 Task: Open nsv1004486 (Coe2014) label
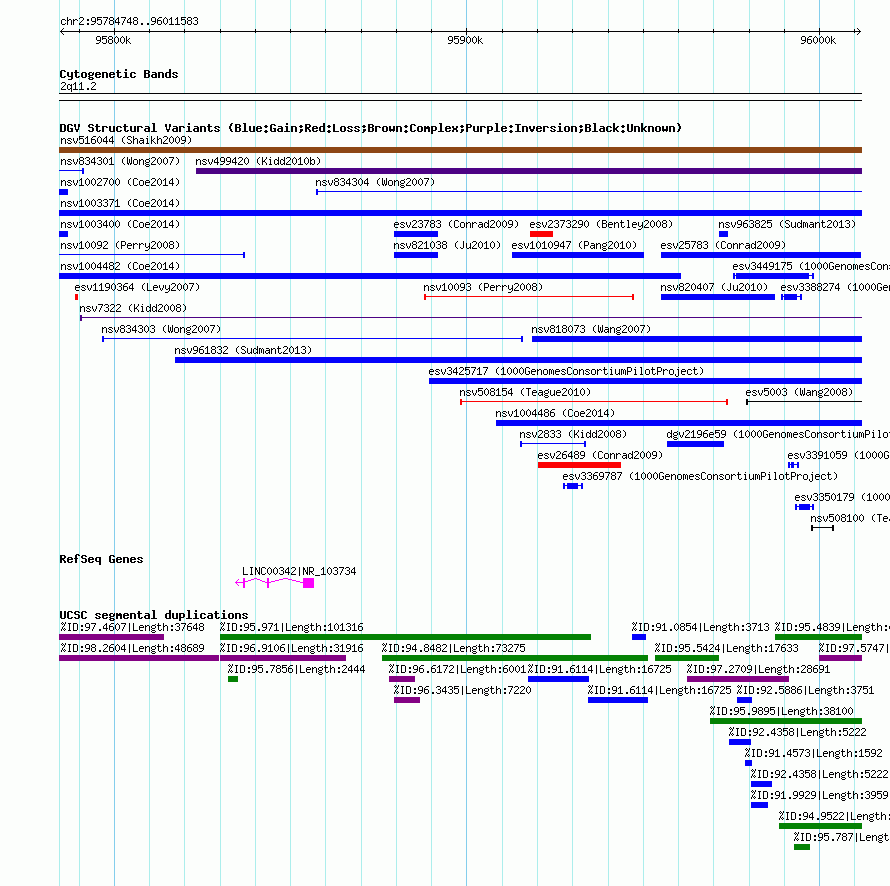click(x=555, y=413)
